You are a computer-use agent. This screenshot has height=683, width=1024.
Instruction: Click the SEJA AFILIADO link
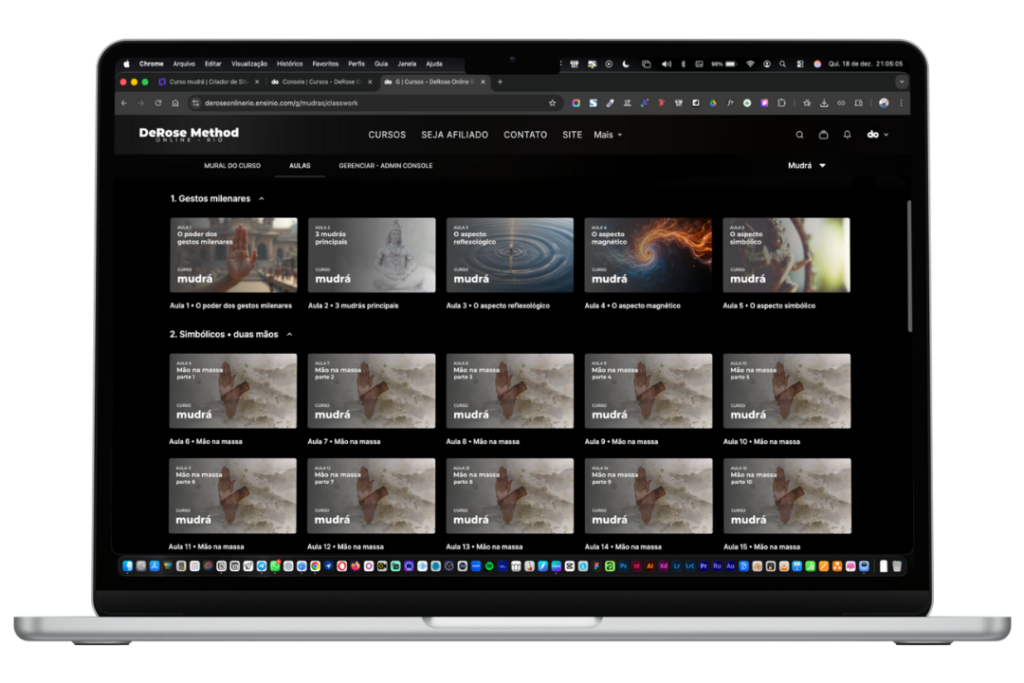[x=455, y=135]
